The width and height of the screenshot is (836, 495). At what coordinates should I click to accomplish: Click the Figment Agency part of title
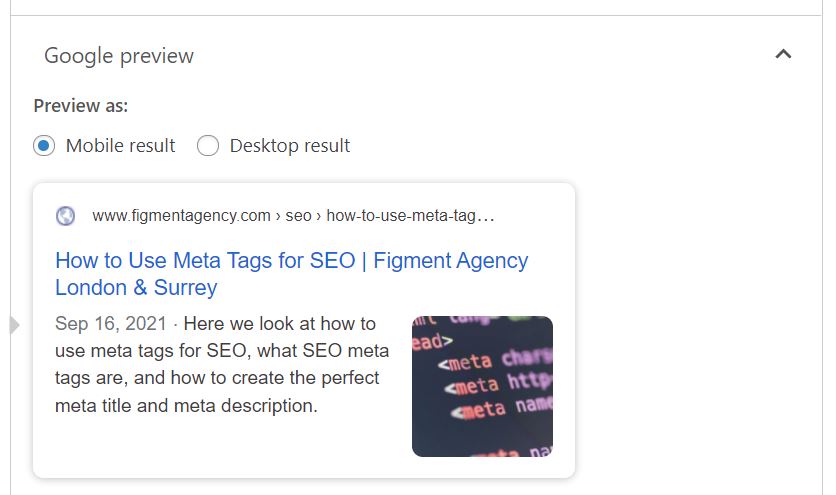click(451, 260)
